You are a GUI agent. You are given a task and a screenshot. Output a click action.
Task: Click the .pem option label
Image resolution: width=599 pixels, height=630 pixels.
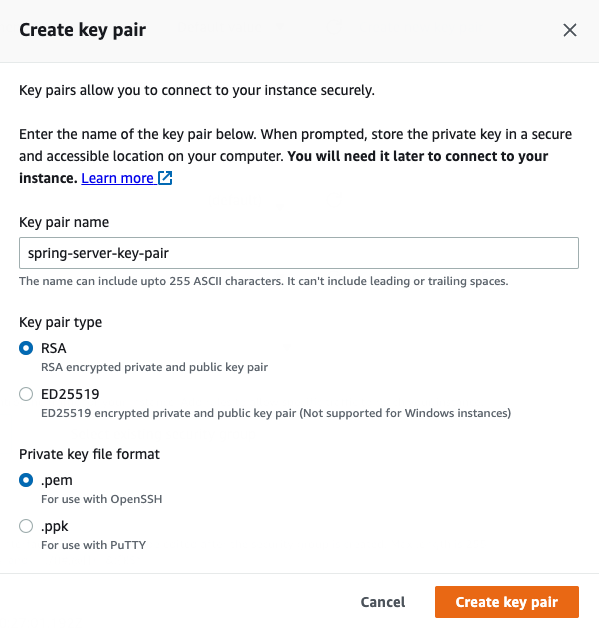57,481
